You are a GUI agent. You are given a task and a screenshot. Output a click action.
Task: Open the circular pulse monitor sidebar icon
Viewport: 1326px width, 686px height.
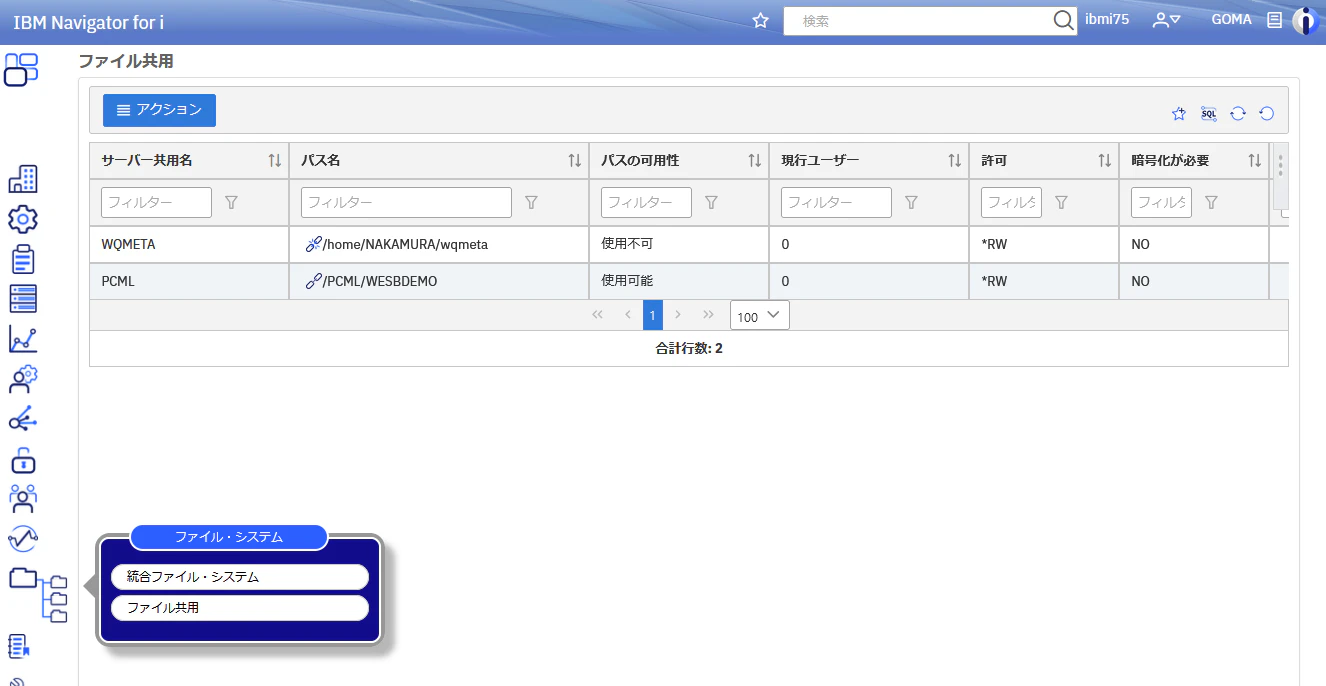pyautogui.click(x=22, y=539)
